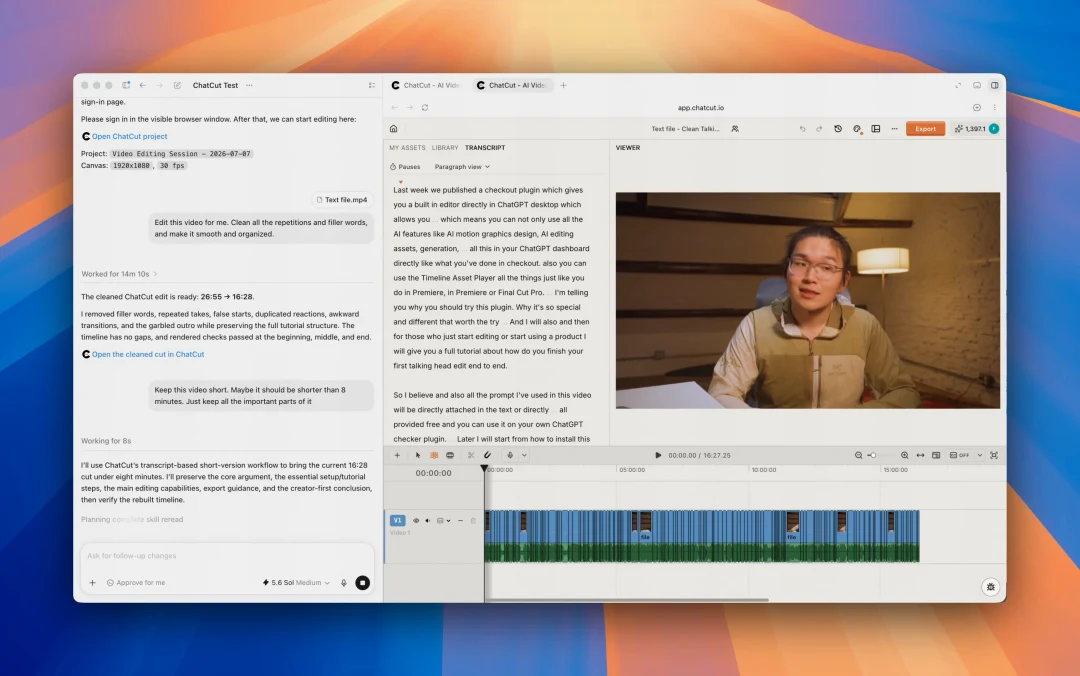The height and width of the screenshot is (676, 1080).
Task: Expand the Worked for 14m 10s details
Action: point(119,274)
